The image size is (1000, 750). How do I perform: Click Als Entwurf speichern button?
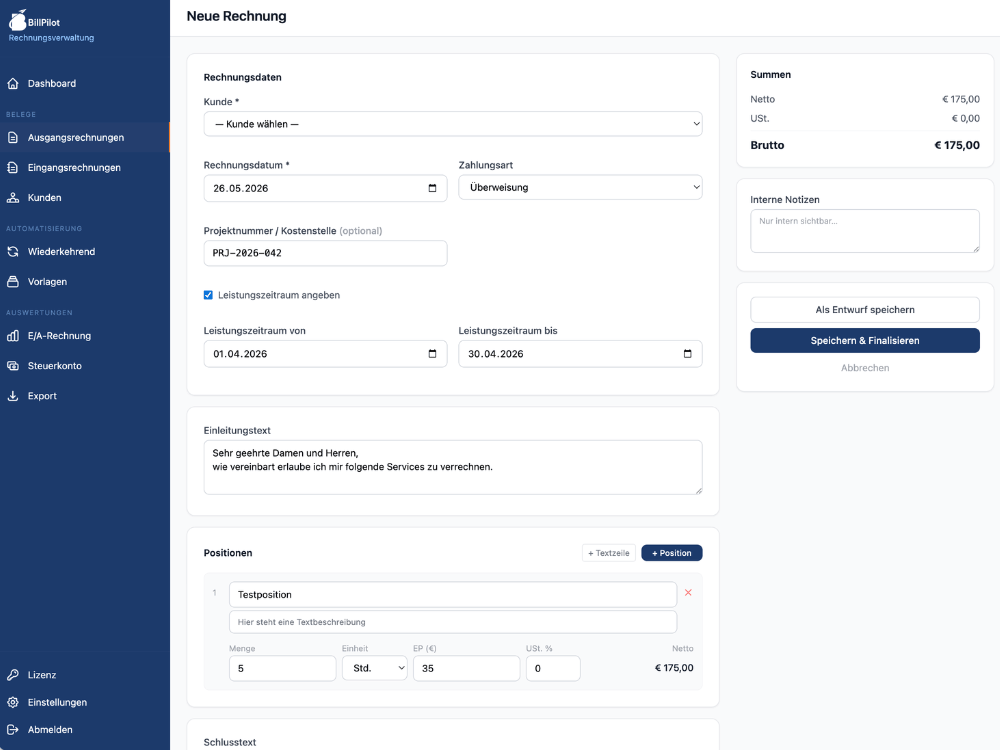coord(865,310)
